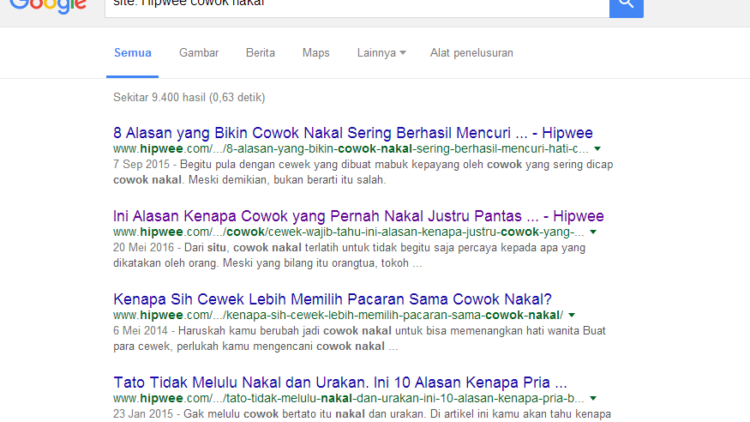This screenshot has width=750, height=422.
Task: Expand arrow beside 8-alasan-yang-bikin URL
Action: (x=597, y=149)
